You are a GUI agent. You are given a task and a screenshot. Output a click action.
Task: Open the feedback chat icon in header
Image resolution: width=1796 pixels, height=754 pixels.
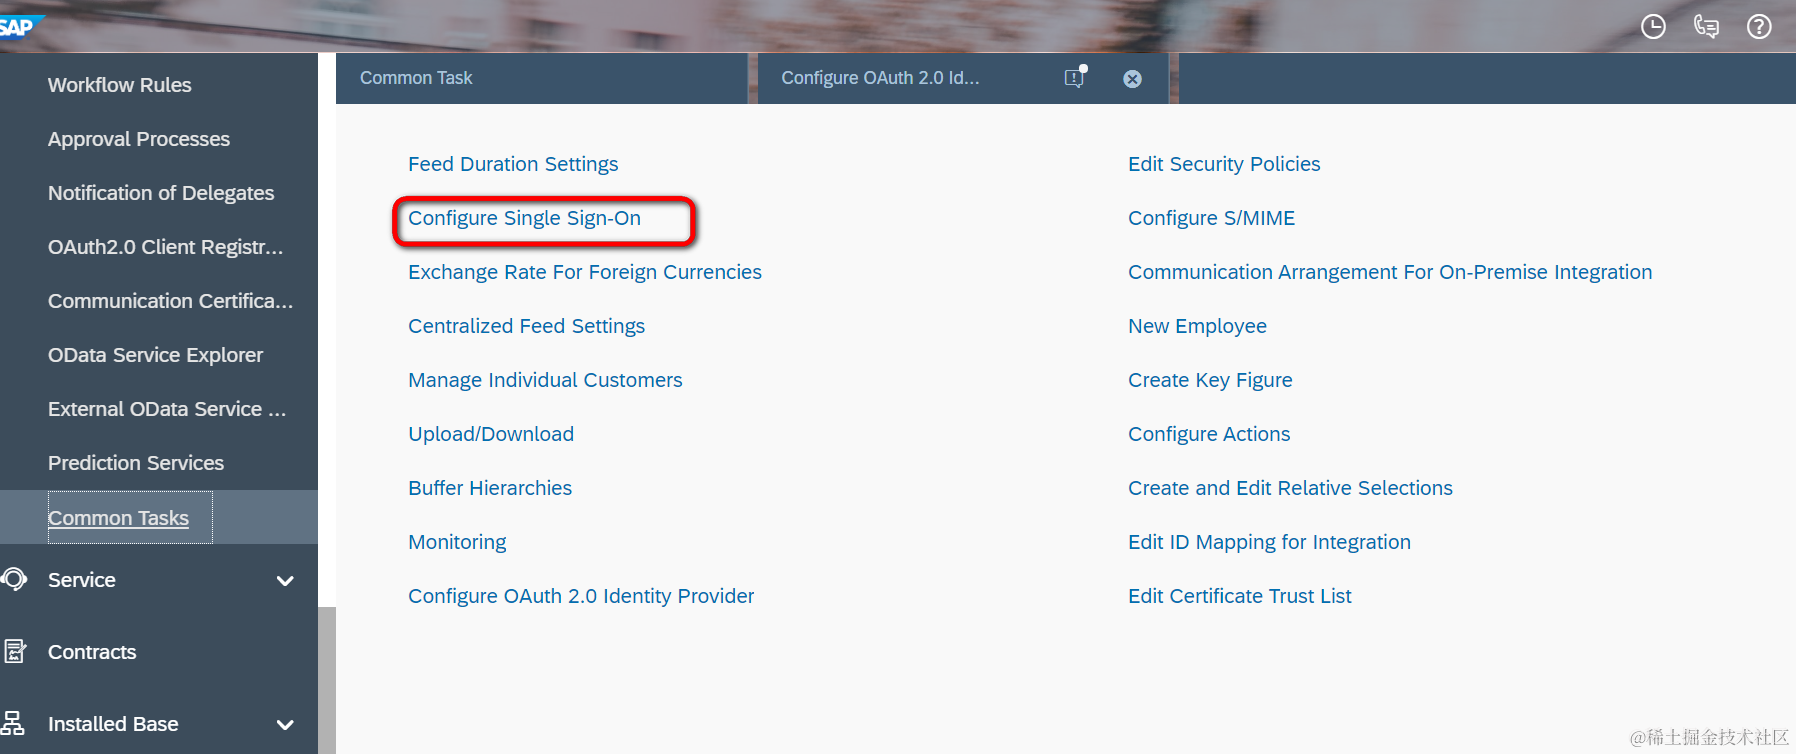(x=1706, y=27)
